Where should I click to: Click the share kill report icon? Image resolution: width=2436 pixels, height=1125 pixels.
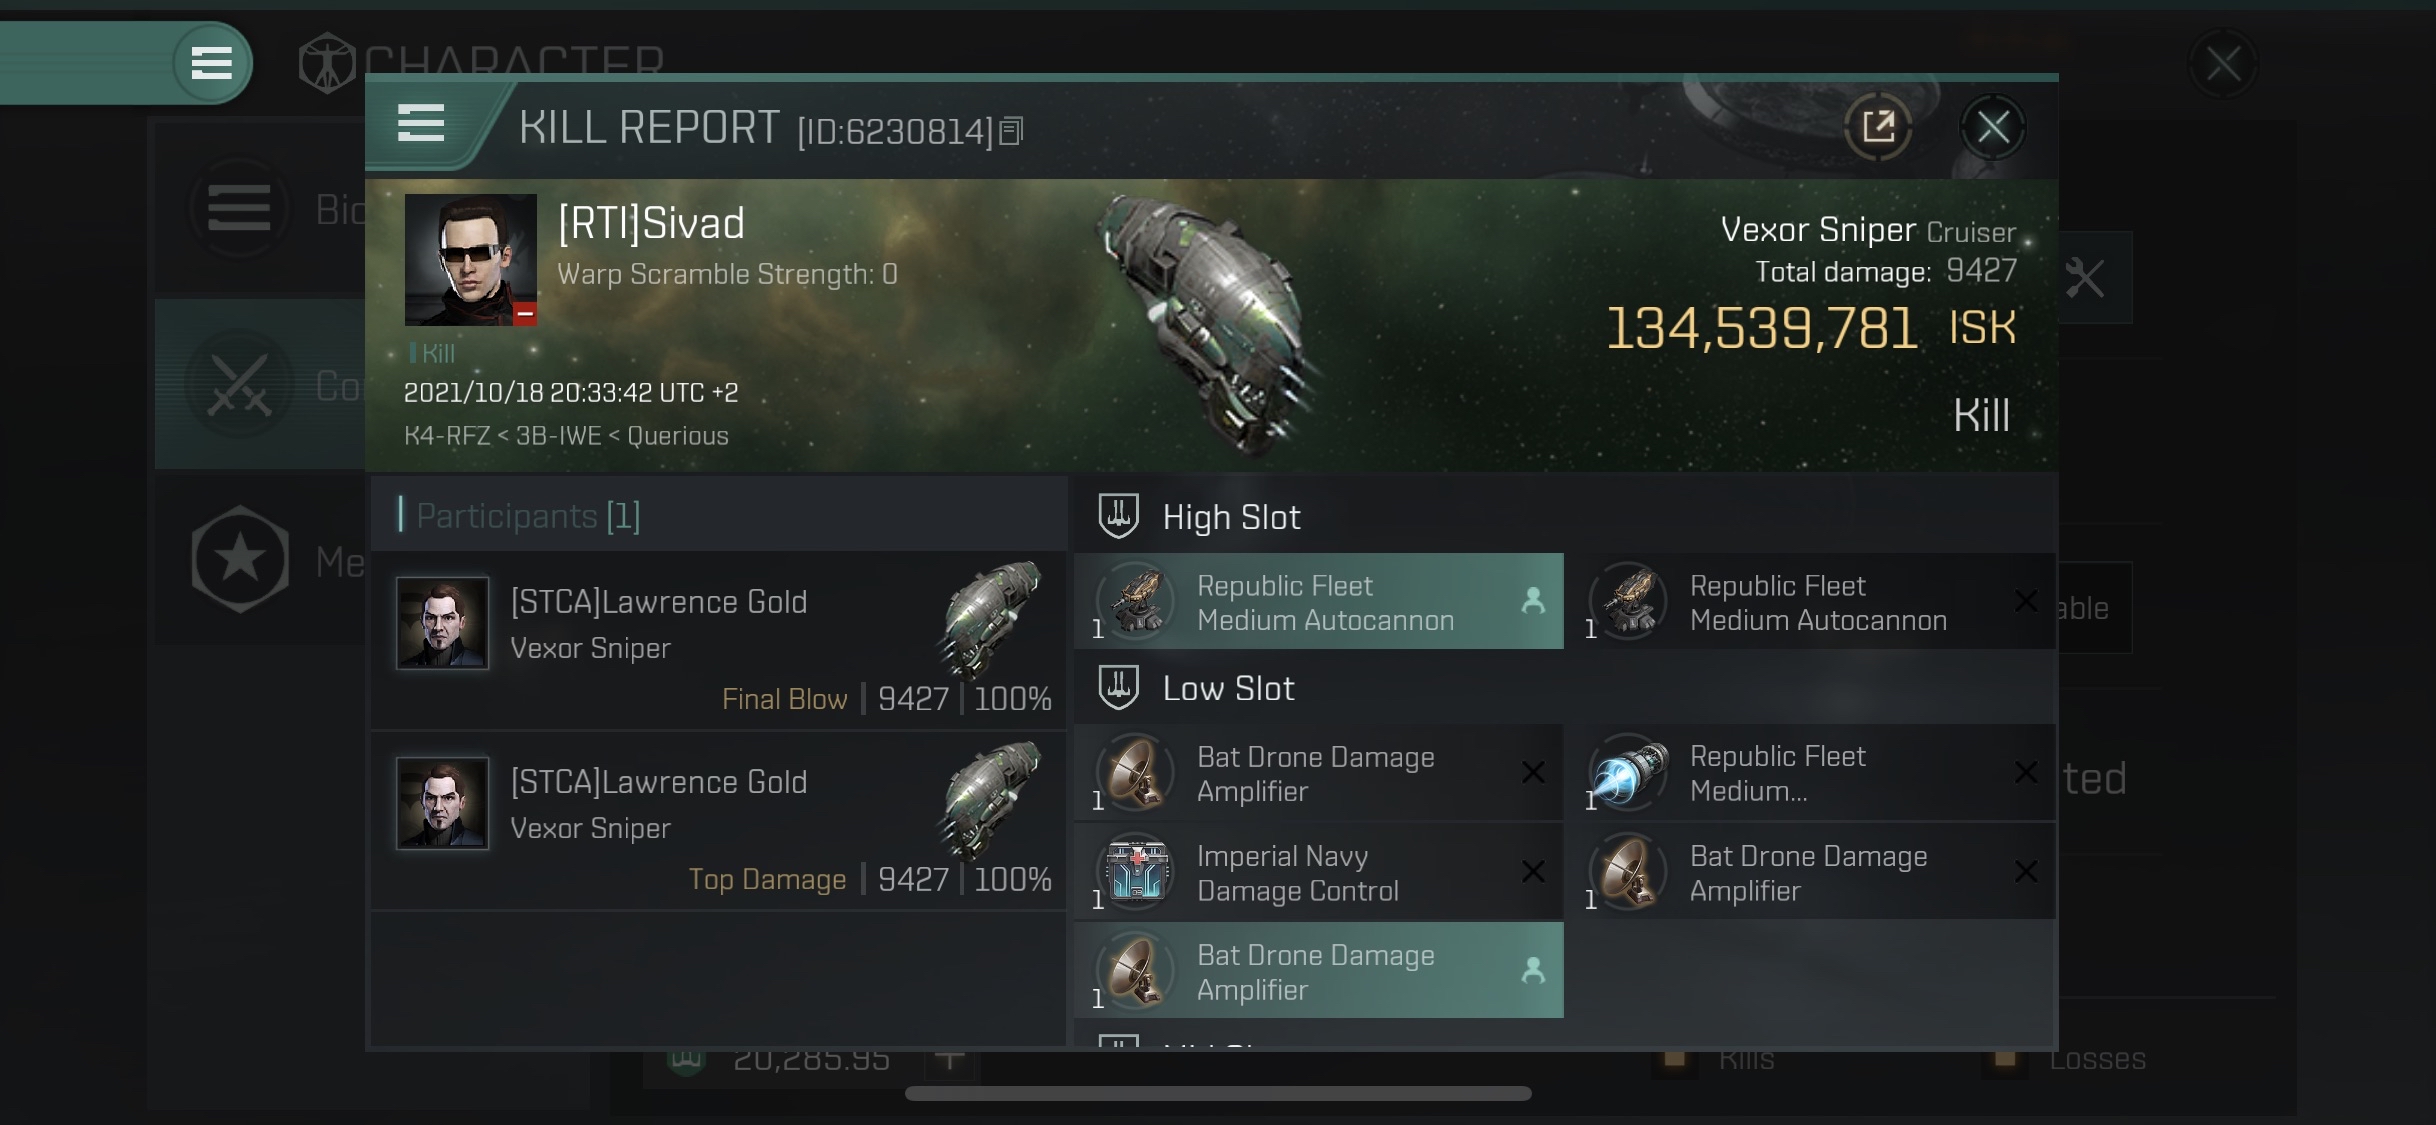pos(1878,127)
